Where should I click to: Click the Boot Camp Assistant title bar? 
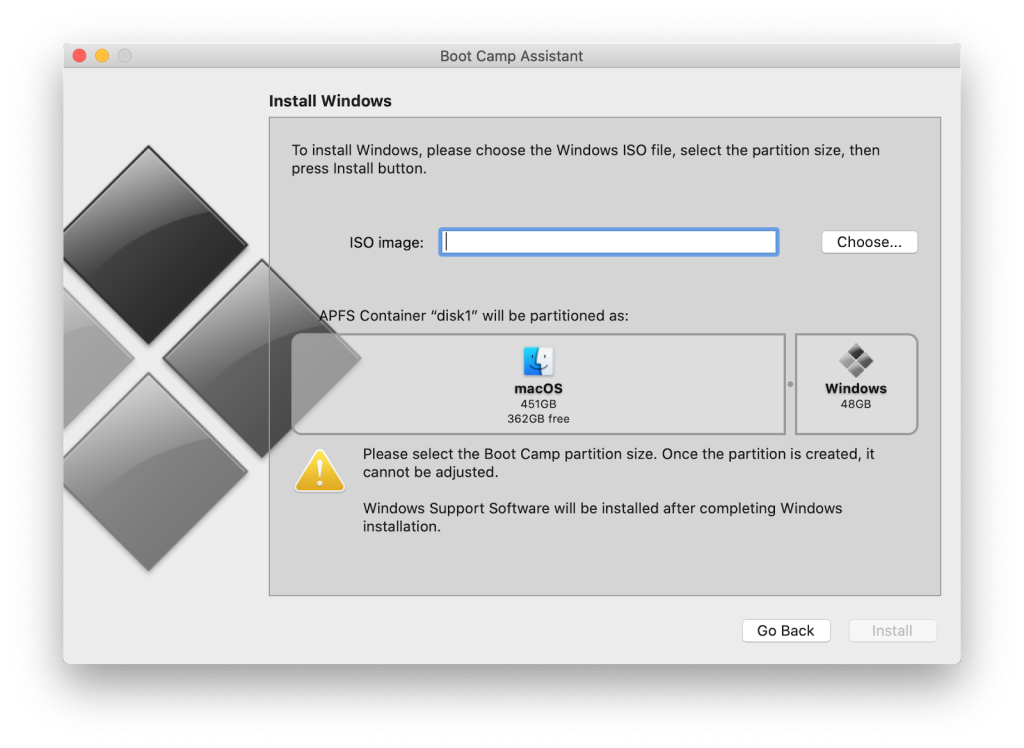point(511,56)
